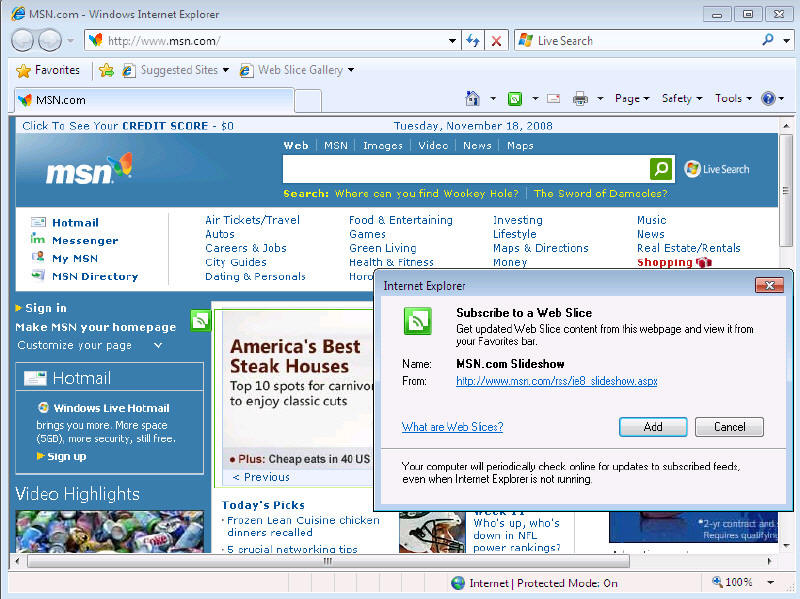The image size is (800, 599).
Task: Click the Print icon in command bar
Action: pyautogui.click(x=580, y=98)
